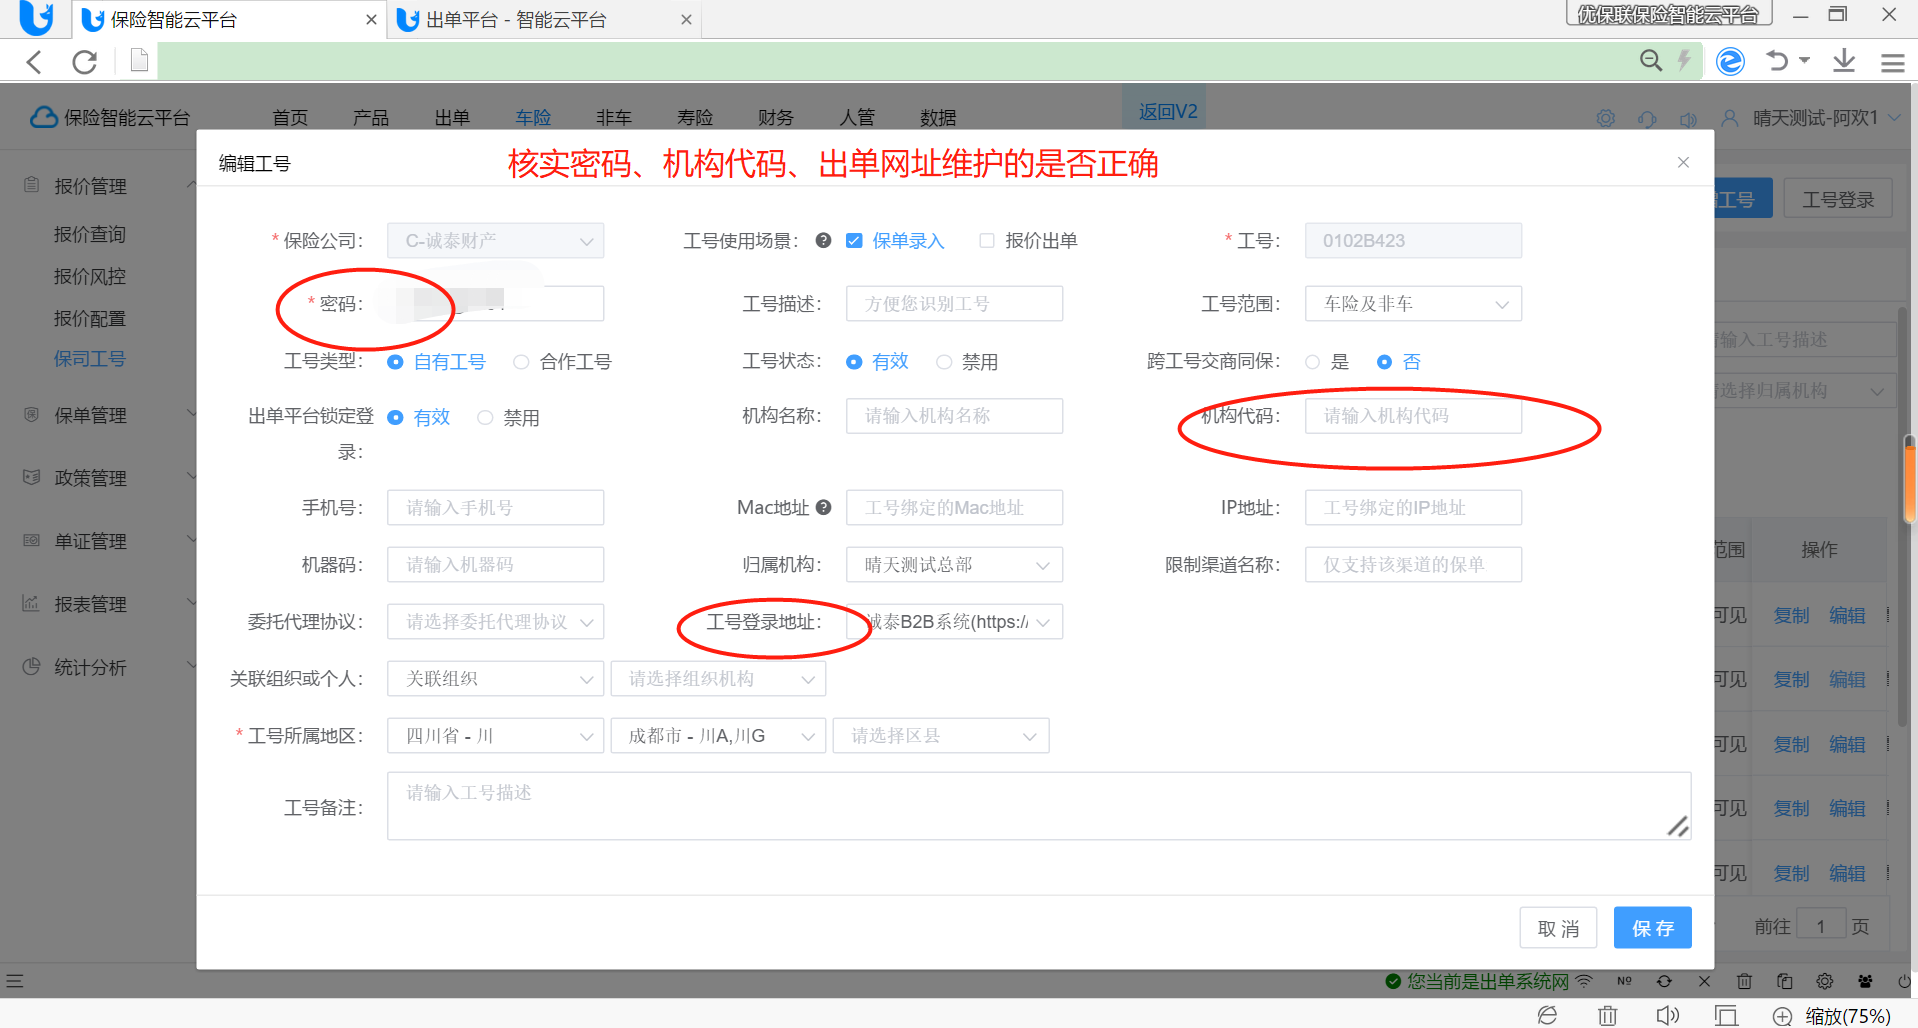Click the status bar power icon
1918x1028 pixels.
tap(1905, 981)
